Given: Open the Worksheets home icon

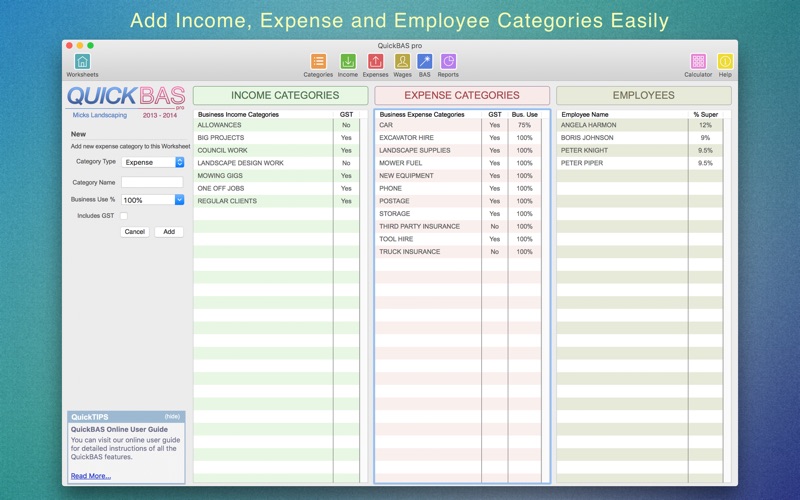Looking at the screenshot, I should (82, 62).
